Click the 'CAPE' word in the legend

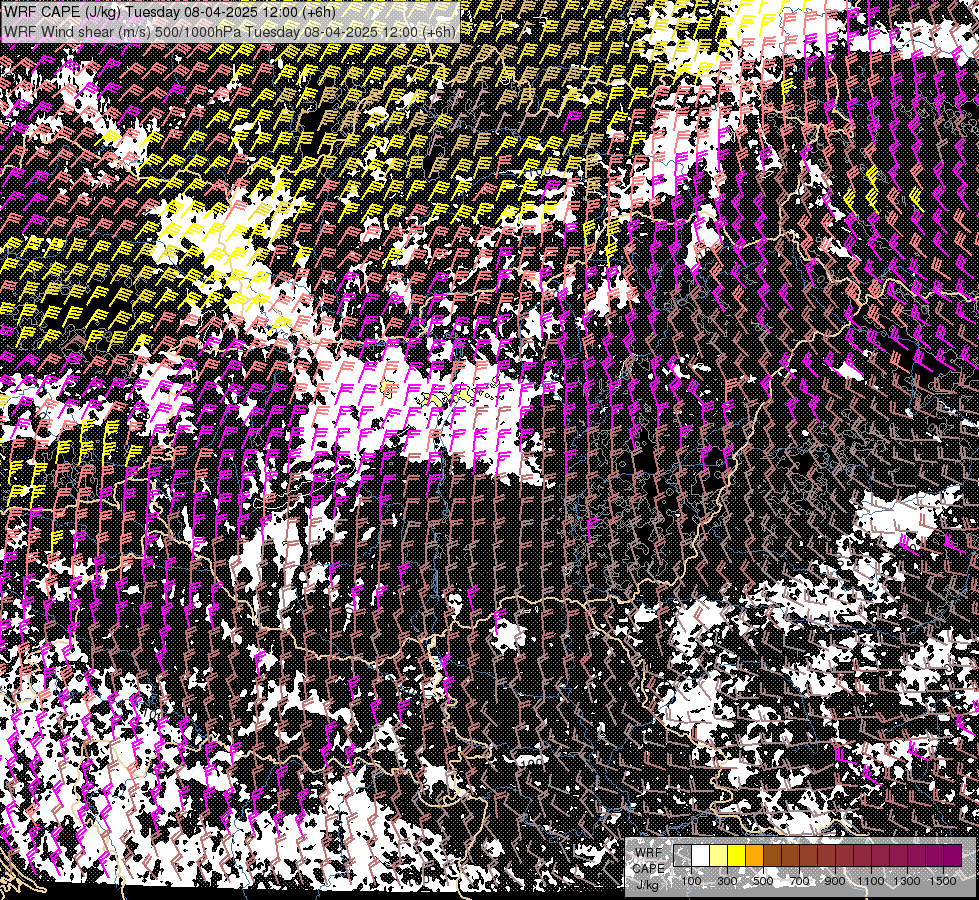pyautogui.click(x=648, y=868)
